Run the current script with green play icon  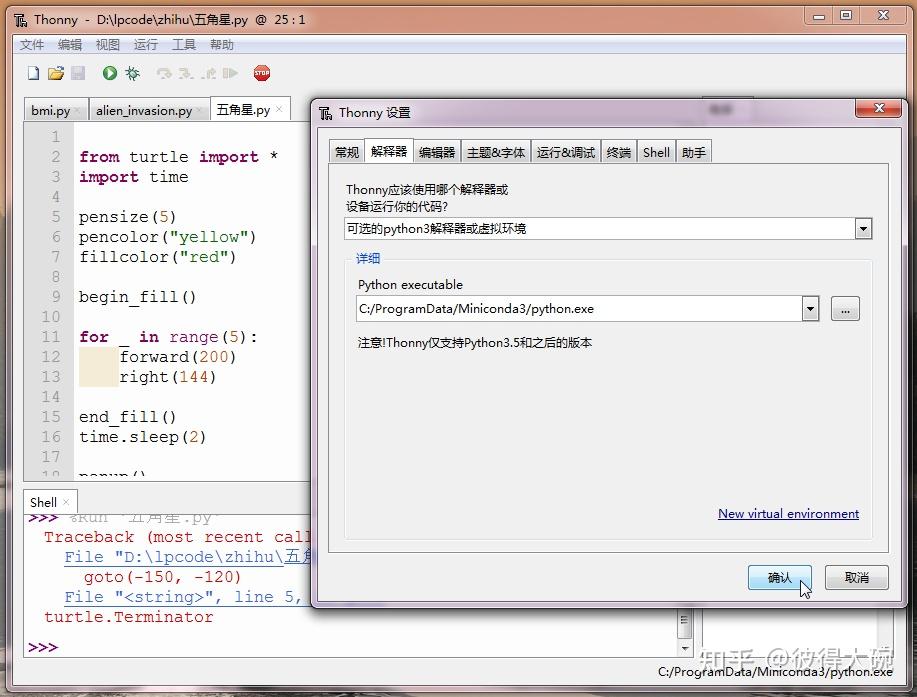(x=109, y=72)
